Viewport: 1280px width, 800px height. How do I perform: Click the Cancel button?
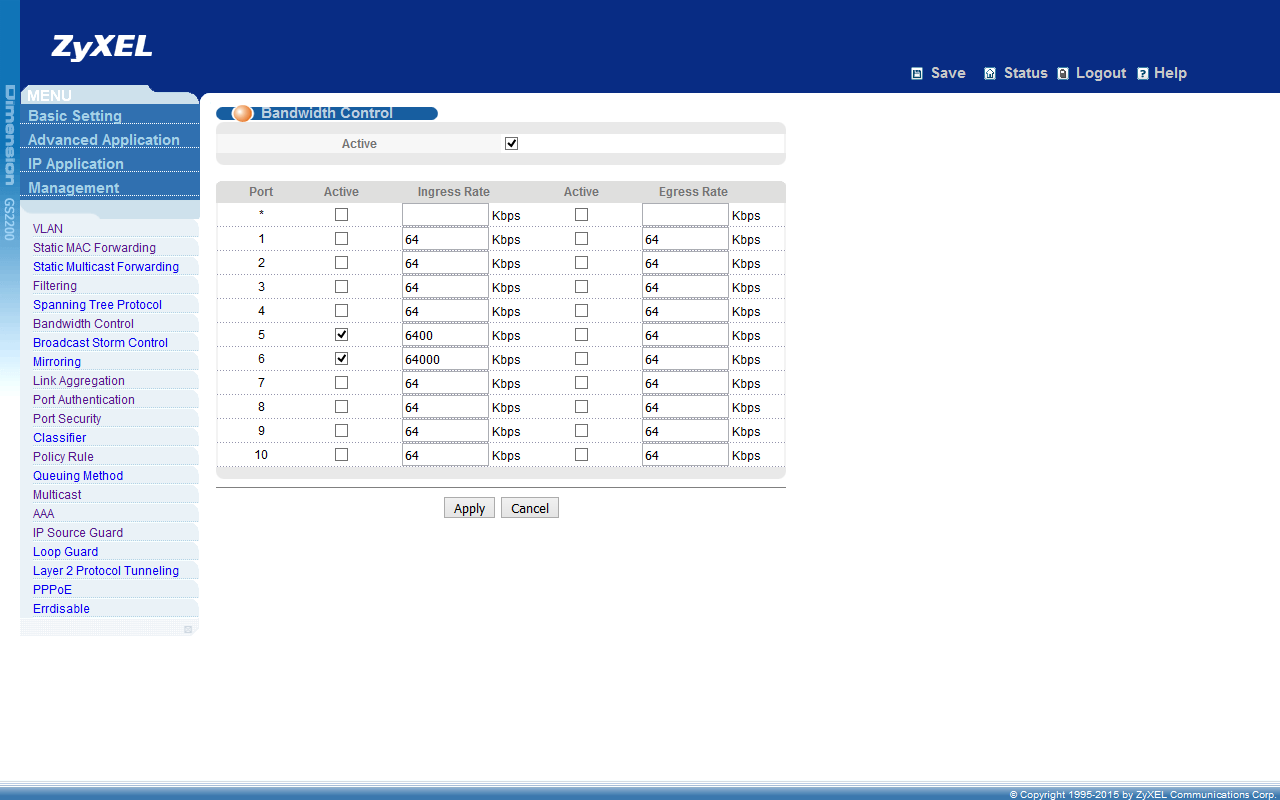pos(530,508)
